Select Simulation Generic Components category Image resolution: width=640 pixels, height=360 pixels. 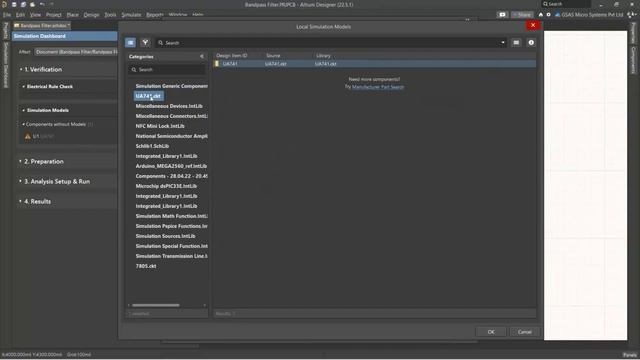coord(171,86)
